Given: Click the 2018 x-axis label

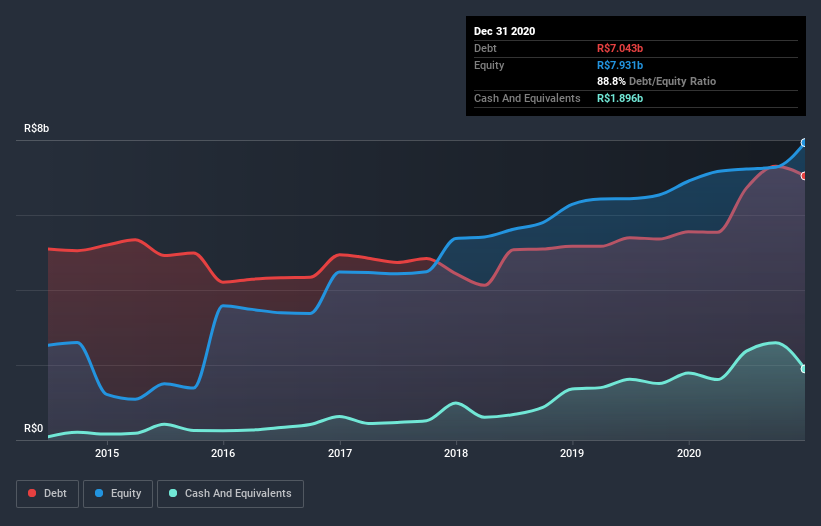Looking at the screenshot, I should [456, 453].
